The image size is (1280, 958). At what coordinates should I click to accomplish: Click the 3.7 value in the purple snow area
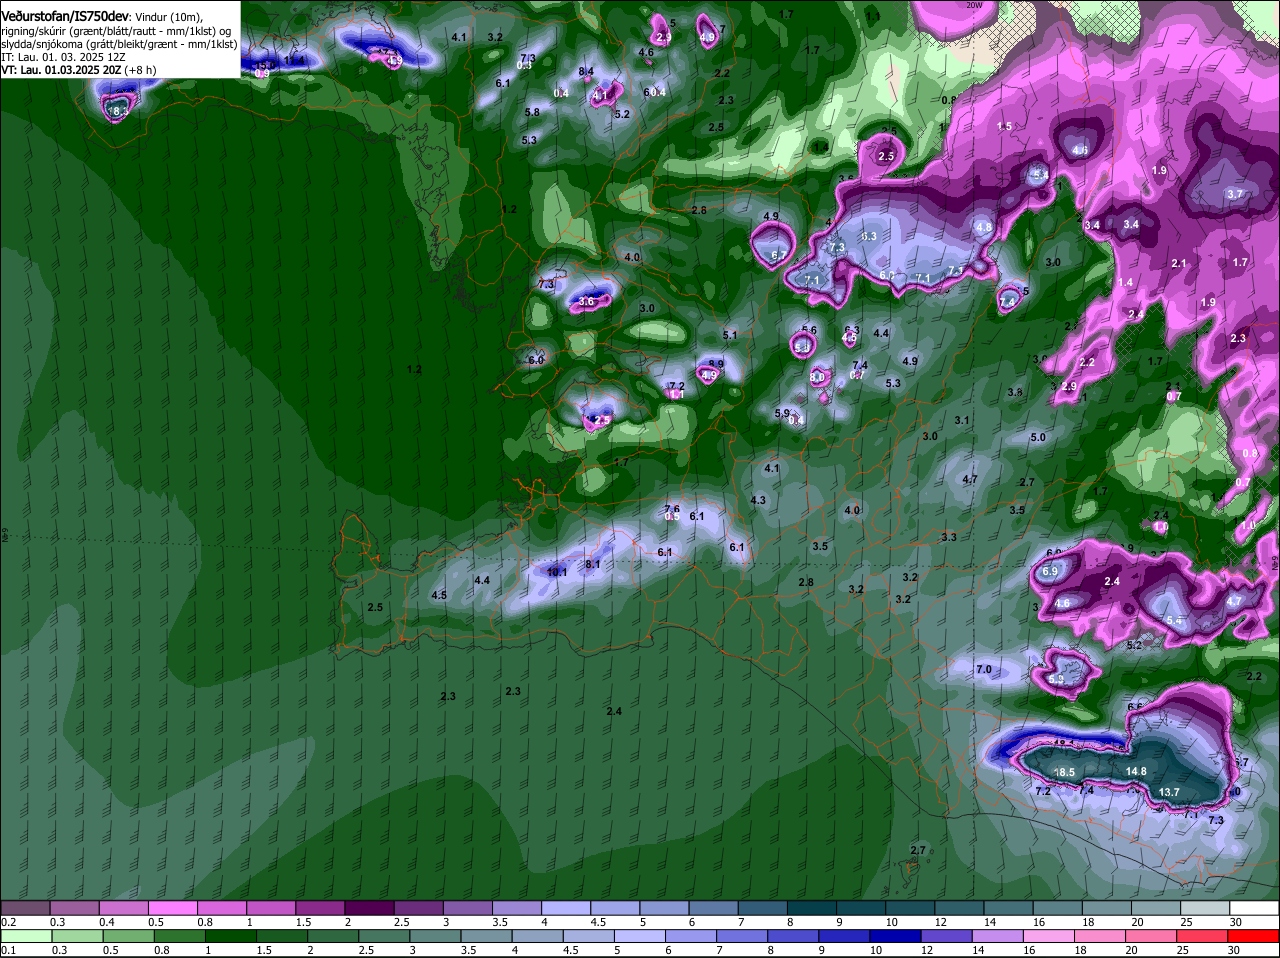coord(1235,194)
